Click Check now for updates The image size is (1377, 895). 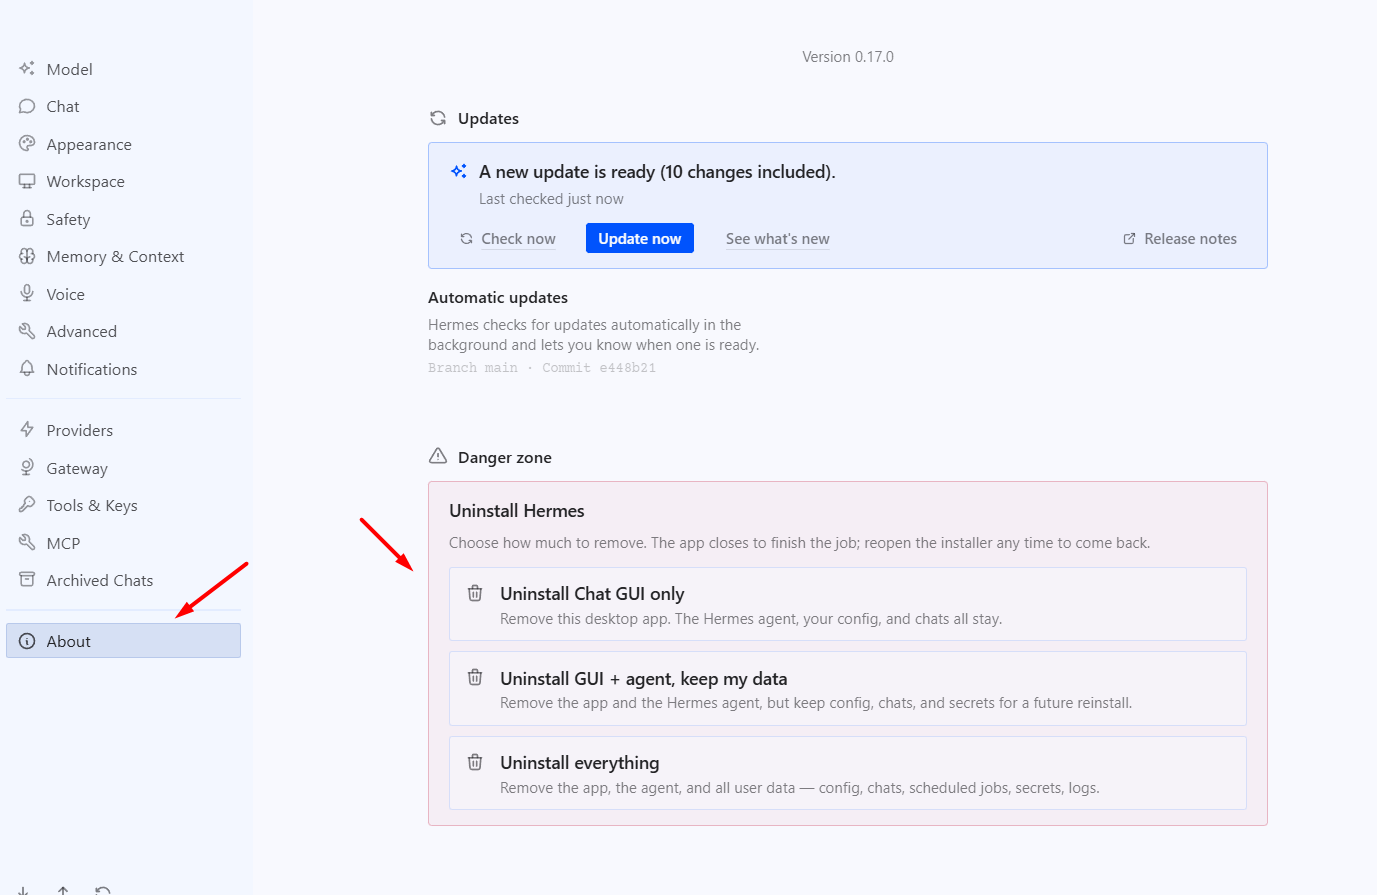[x=508, y=239]
